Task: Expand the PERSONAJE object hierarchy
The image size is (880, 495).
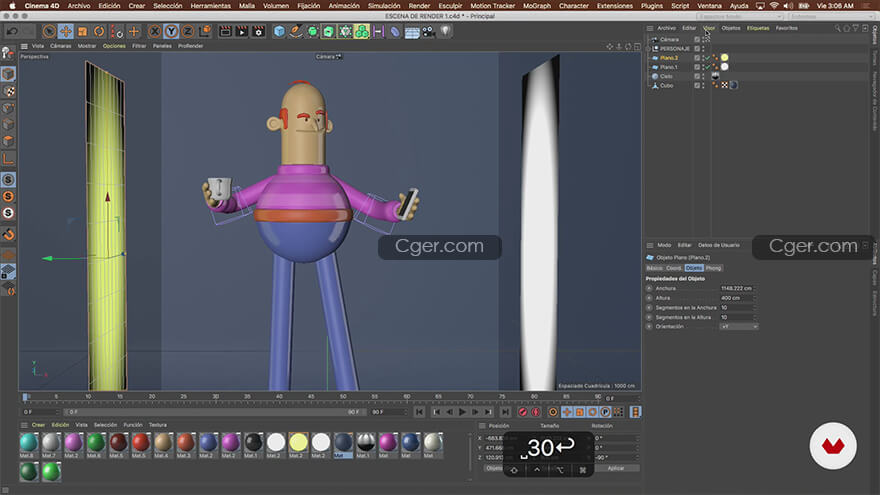Action: point(649,49)
